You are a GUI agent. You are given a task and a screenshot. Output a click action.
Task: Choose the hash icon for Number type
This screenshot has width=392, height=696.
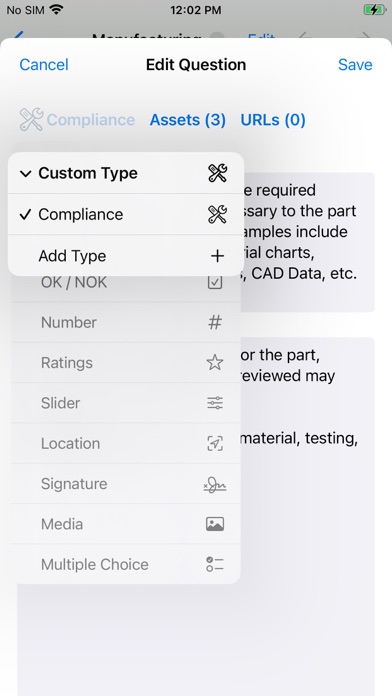[215, 322]
